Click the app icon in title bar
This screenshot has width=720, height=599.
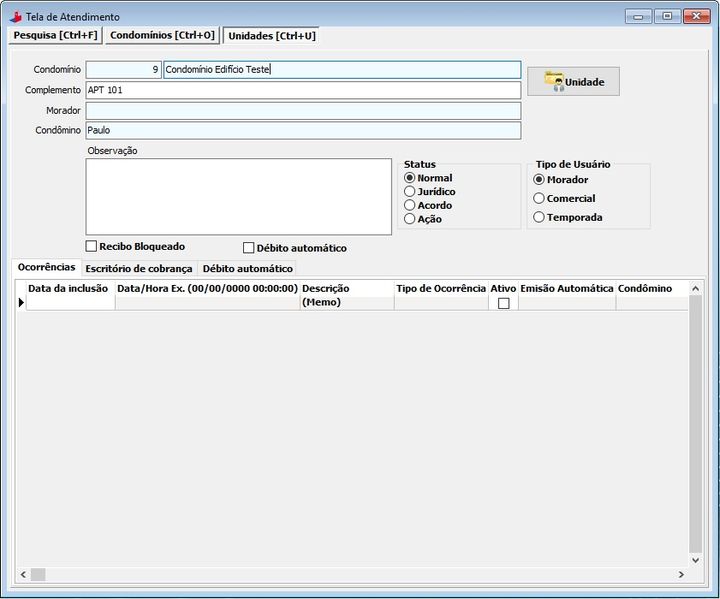pos(14,17)
